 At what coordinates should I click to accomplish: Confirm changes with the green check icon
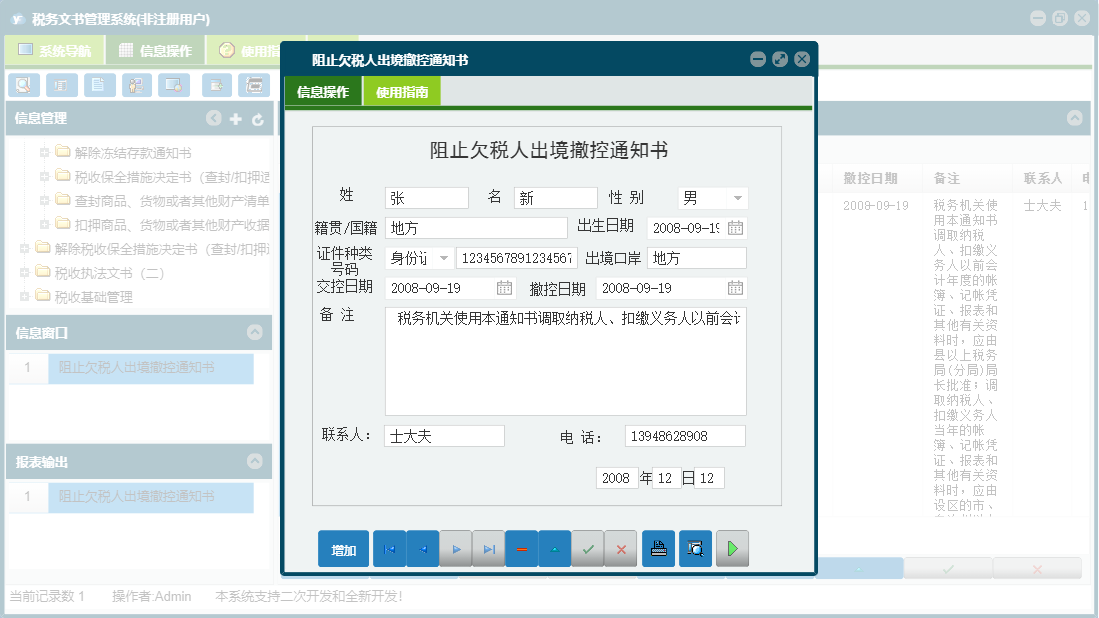click(x=588, y=548)
